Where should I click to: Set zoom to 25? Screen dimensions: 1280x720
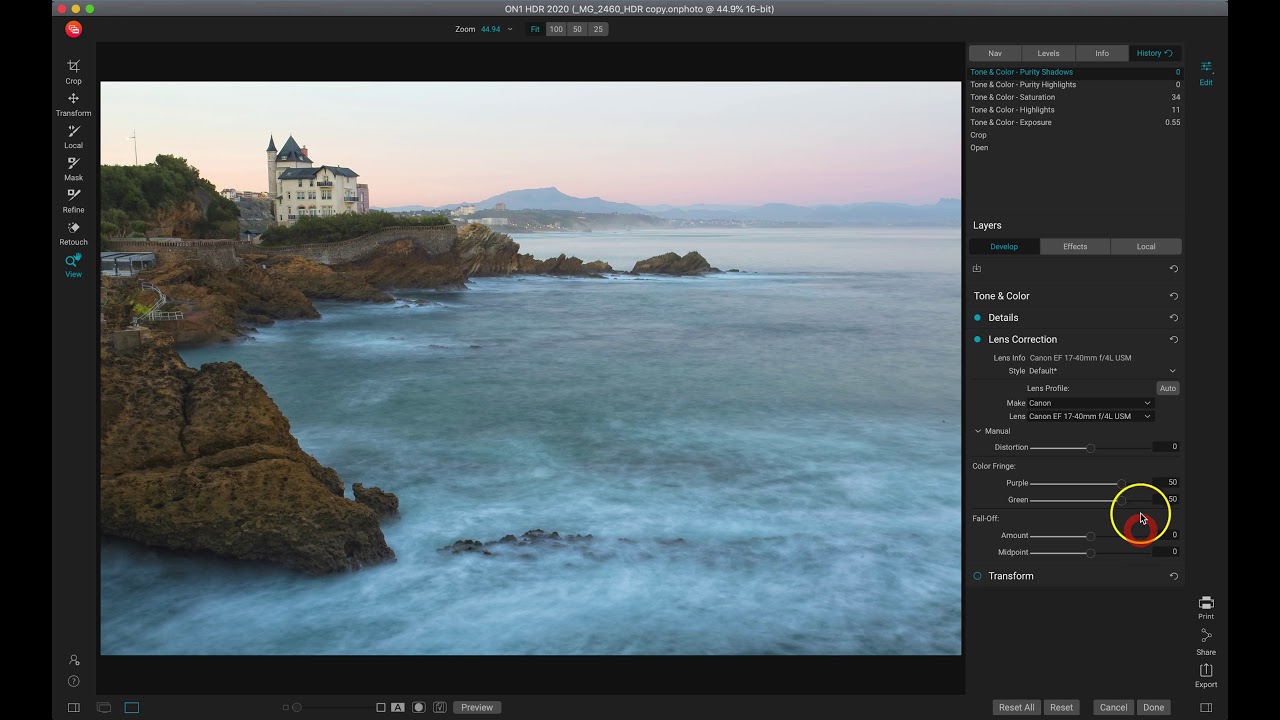click(x=598, y=29)
